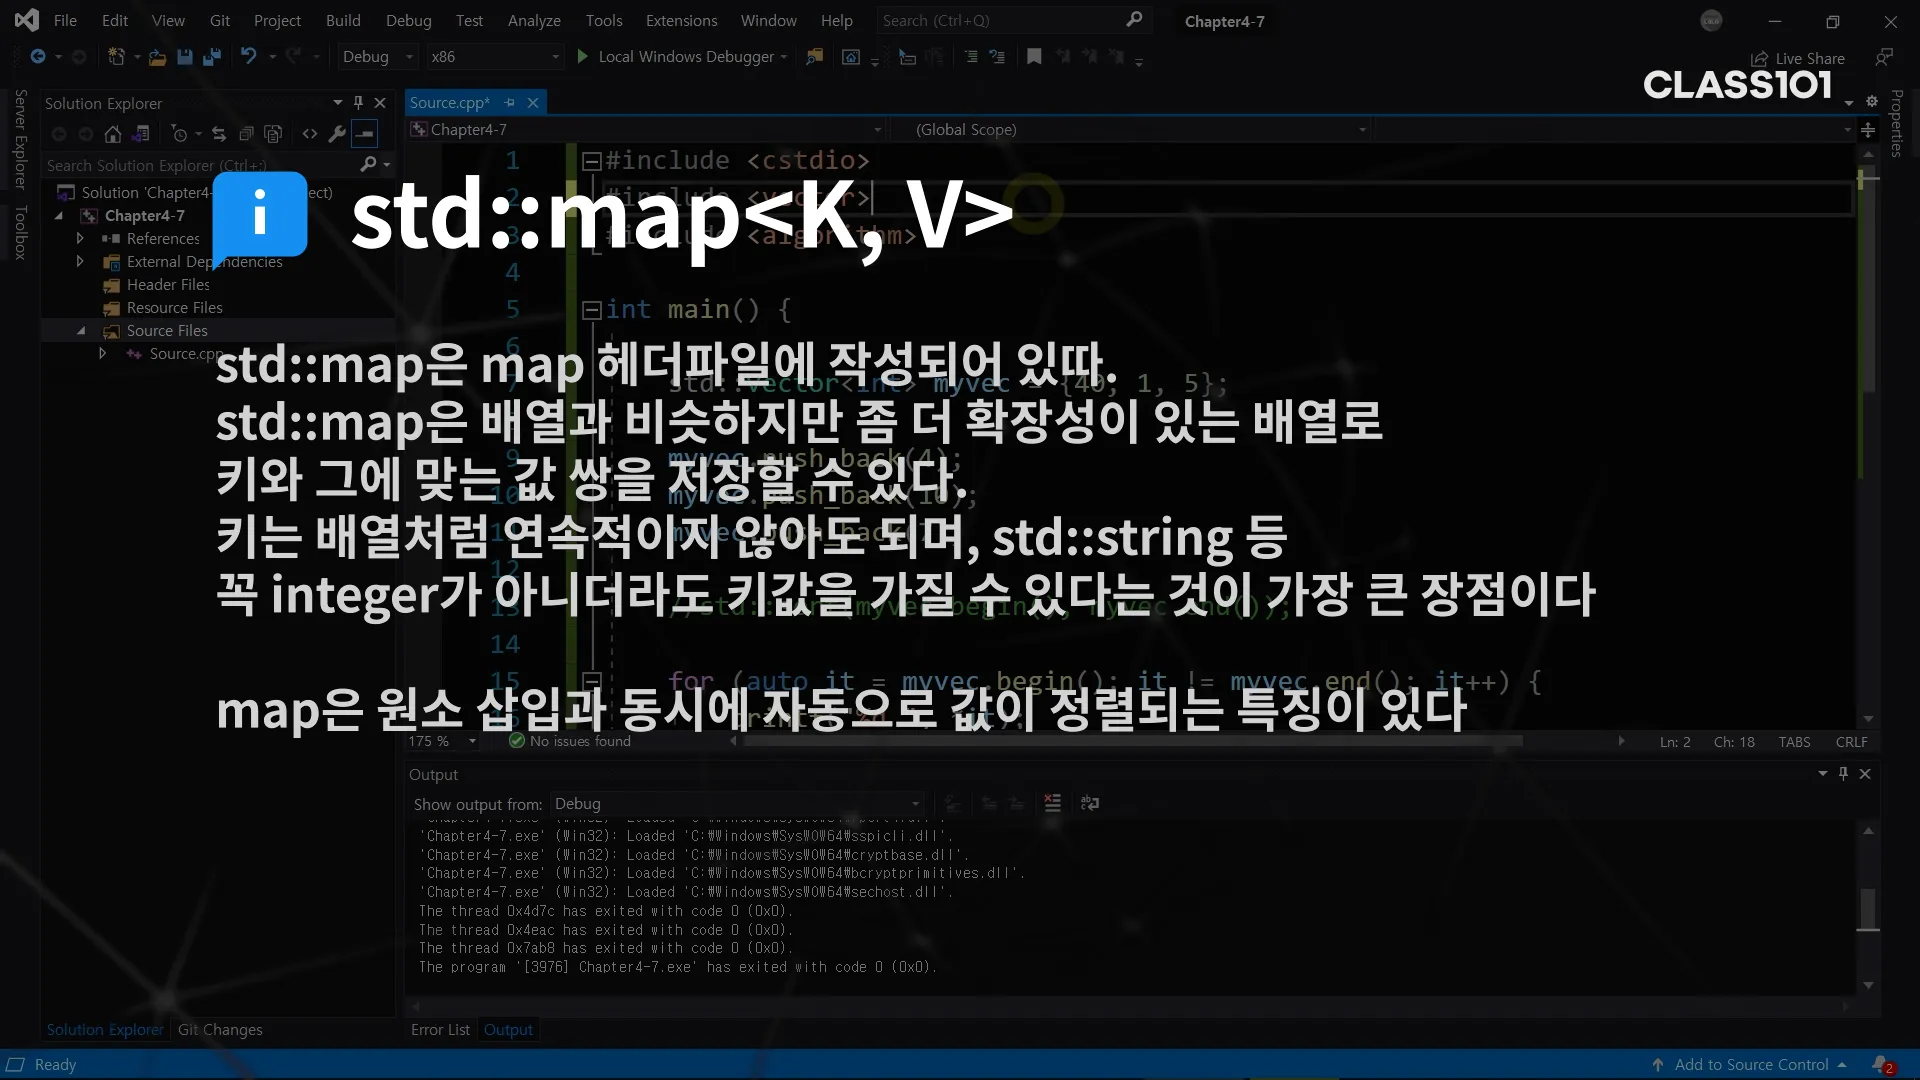Click Add to Source Control
Image resolution: width=1920 pixels, height=1080 pixels.
tap(1751, 1065)
